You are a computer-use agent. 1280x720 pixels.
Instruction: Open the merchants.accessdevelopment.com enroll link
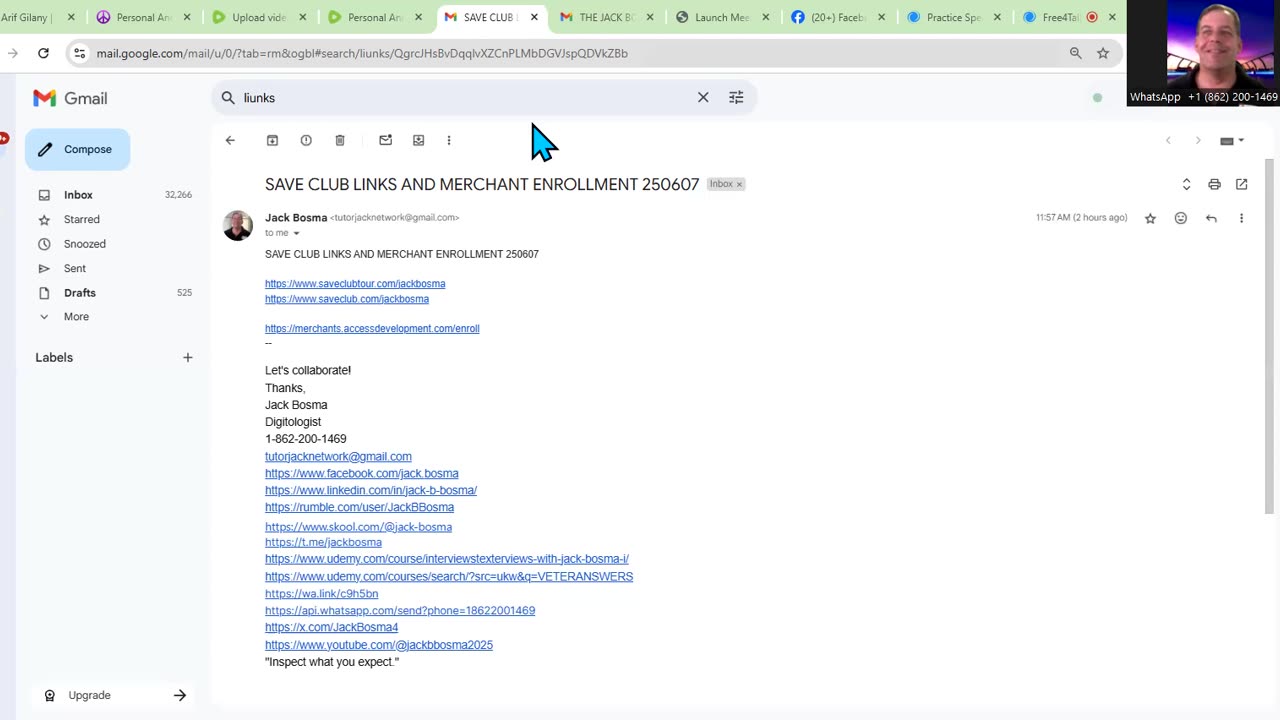tap(372, 329)
